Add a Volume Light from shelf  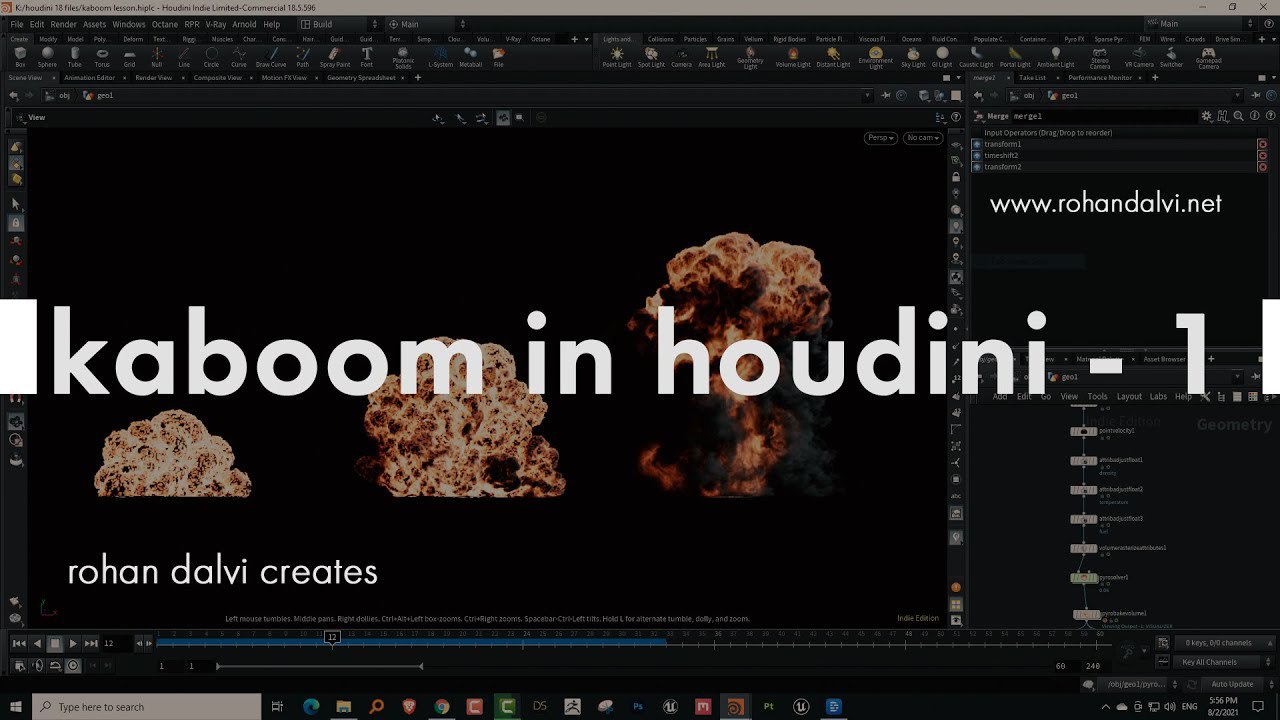[793, 57]
